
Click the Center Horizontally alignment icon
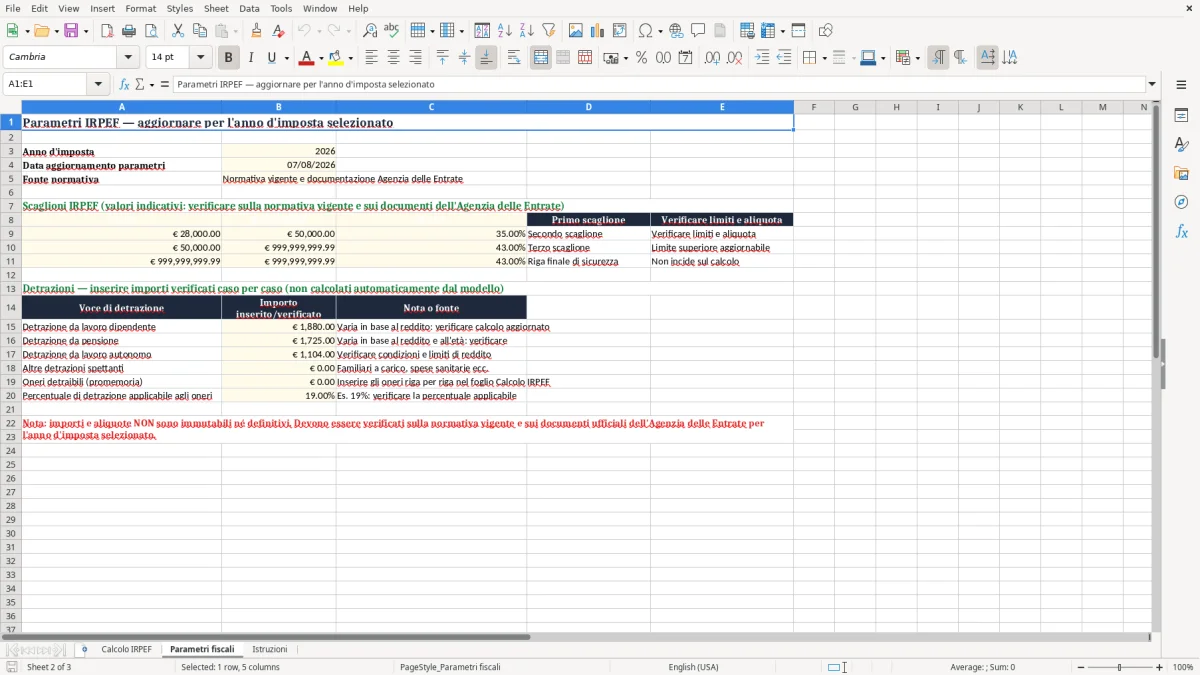tap(393, 58)
